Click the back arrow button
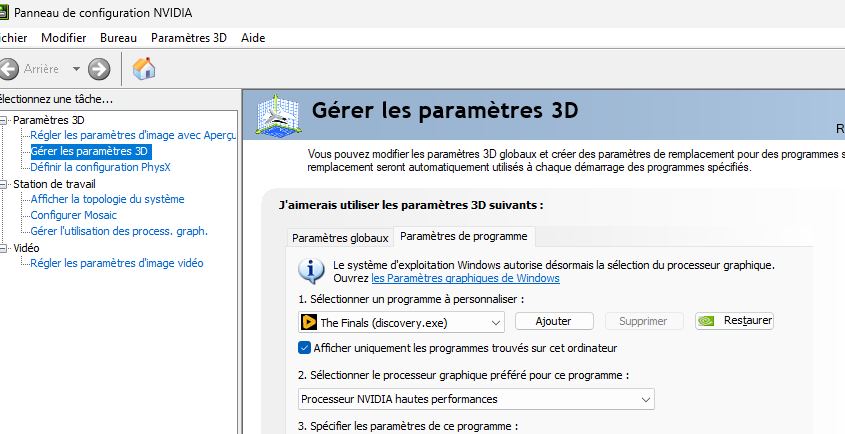This screenshot has width=845, height=434. [x=8, y=69]
